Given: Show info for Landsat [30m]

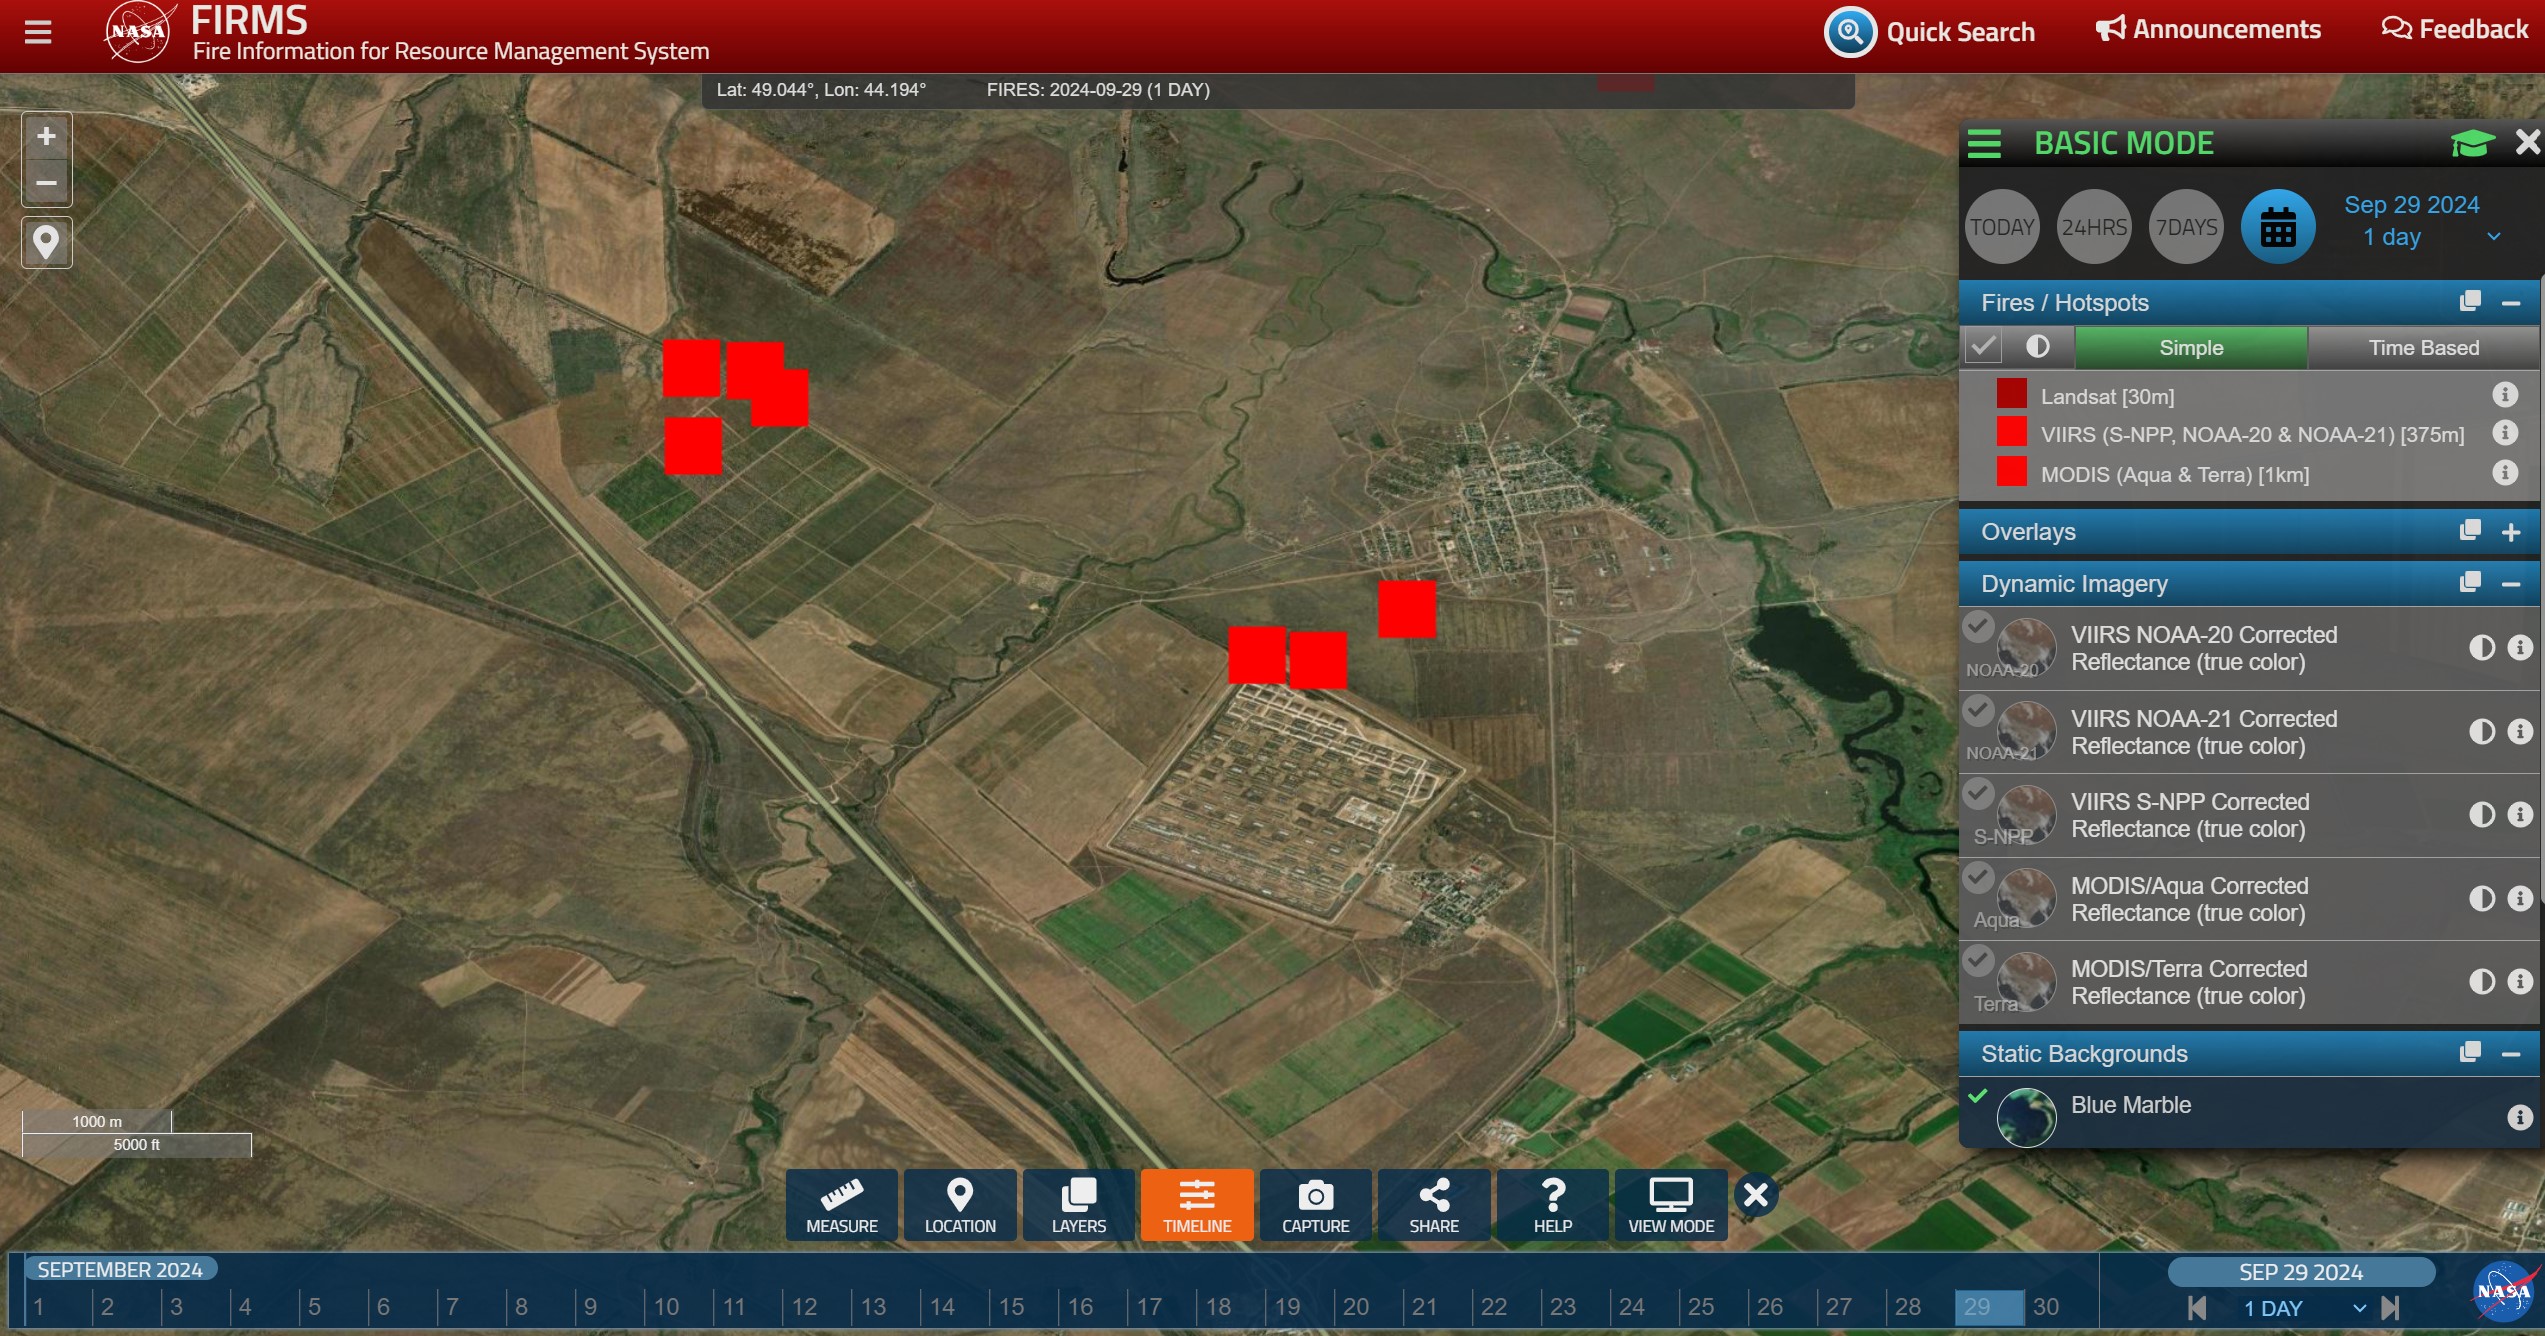Looking at the screenshot, I should pos(2504,395).
